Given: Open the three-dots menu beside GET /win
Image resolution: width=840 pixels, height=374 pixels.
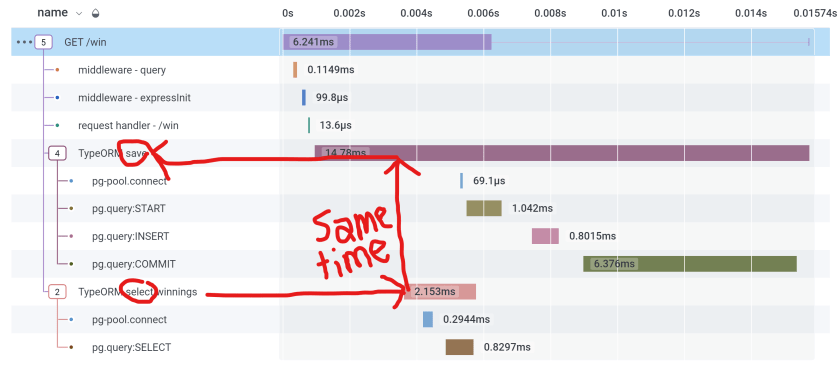Looking at the screenshot, I should 24,42.
